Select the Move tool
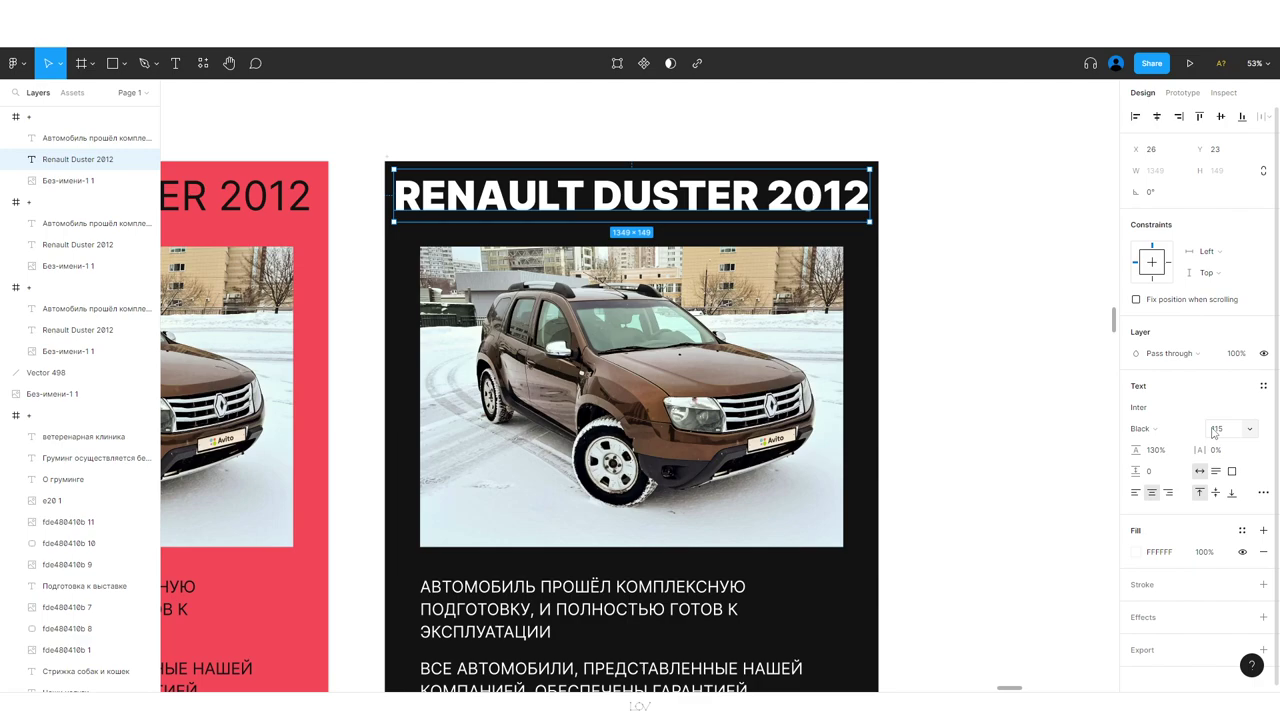 pyautogui.click(x=46, y=63)
